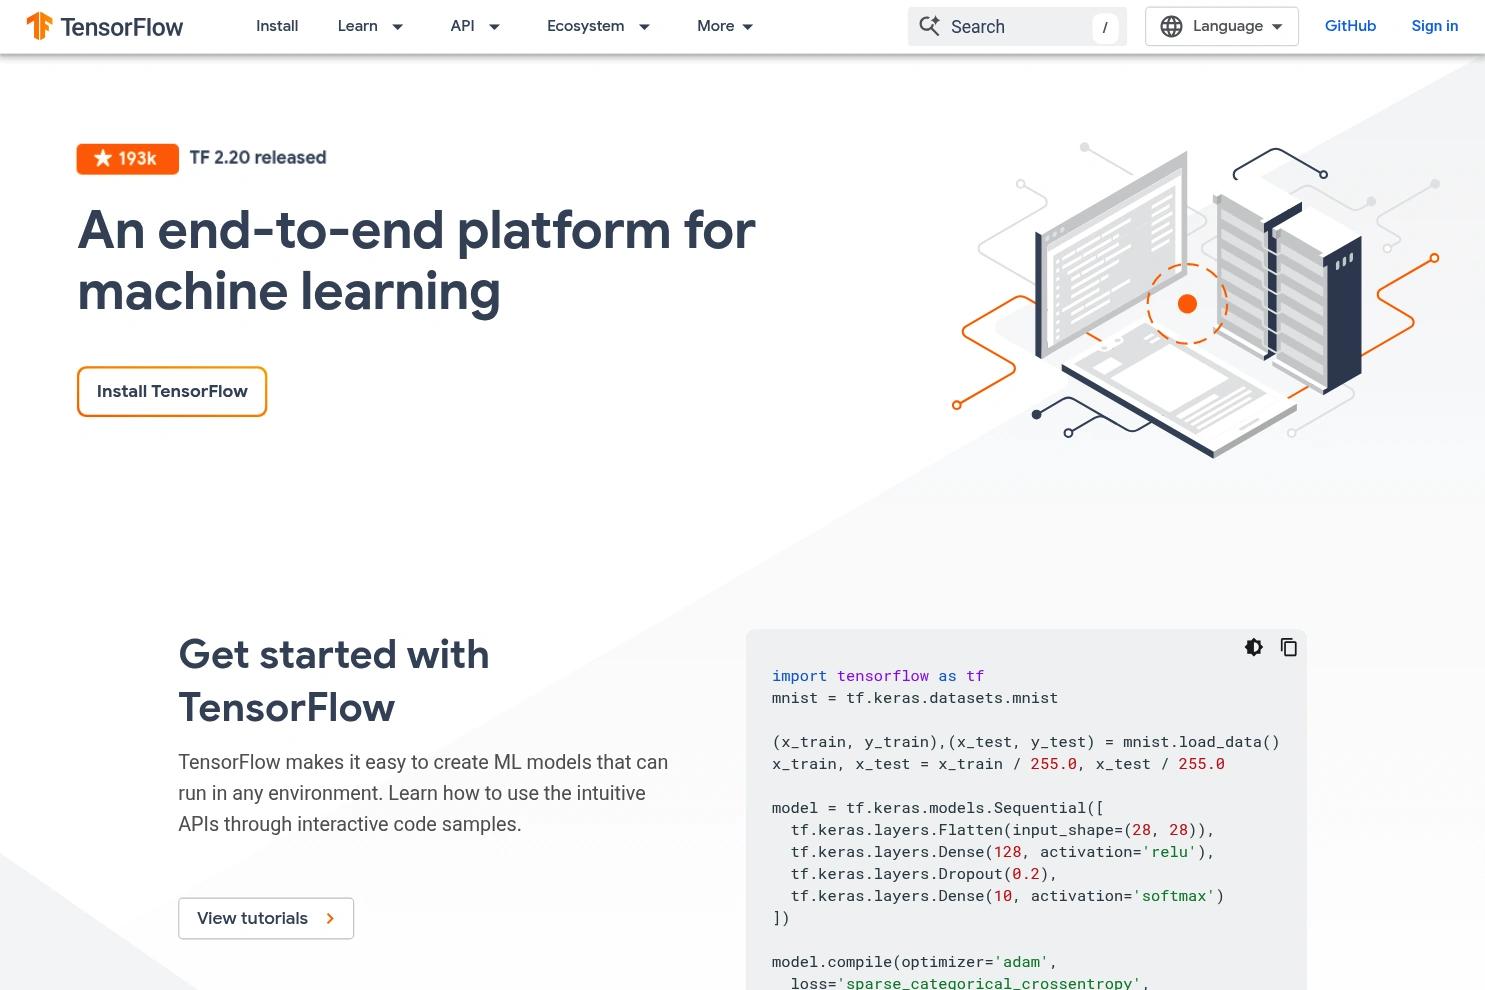The height and width of the screenshot is (990, 1485).
Task: Expand the Learn dropdown arrow
Action: coord(397,27)
